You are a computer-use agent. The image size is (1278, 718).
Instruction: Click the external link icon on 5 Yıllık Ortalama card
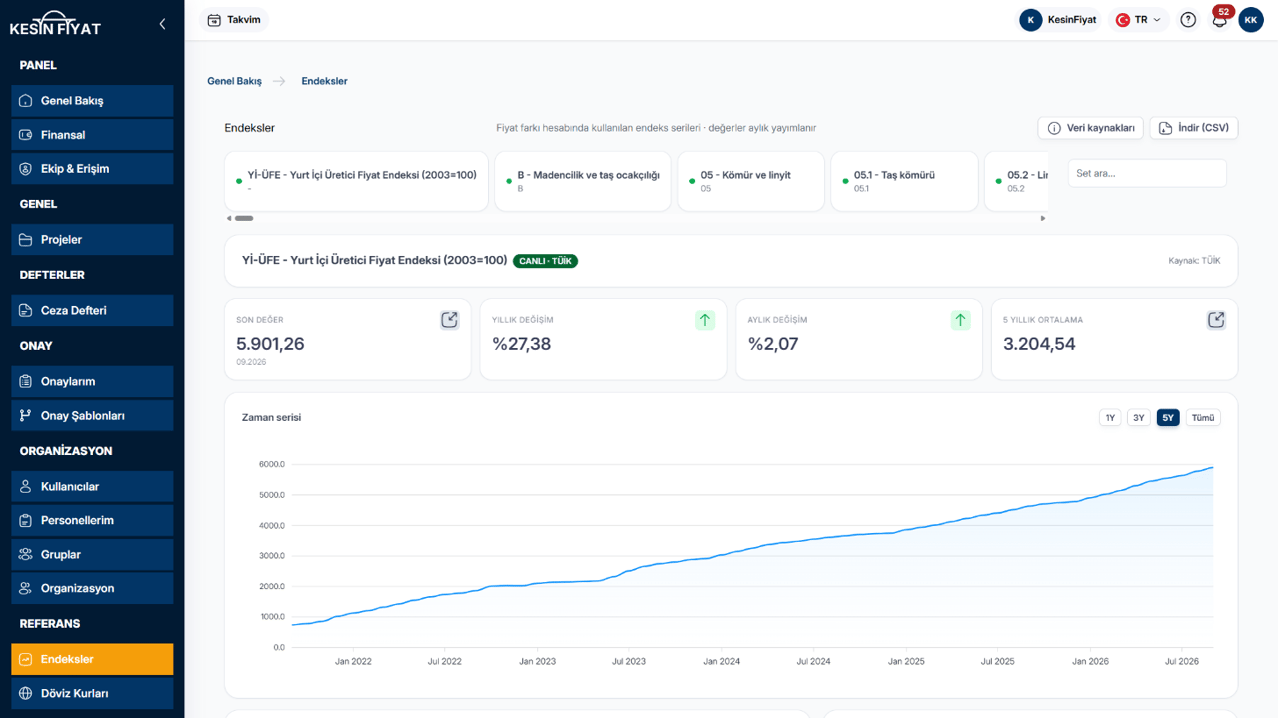(x=1216, y=320)
